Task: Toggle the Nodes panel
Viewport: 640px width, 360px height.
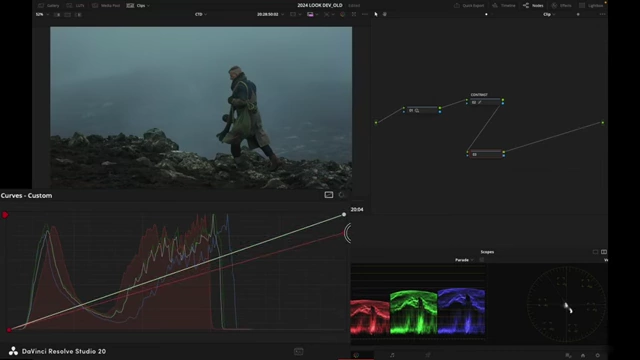Action: point(533,6)
